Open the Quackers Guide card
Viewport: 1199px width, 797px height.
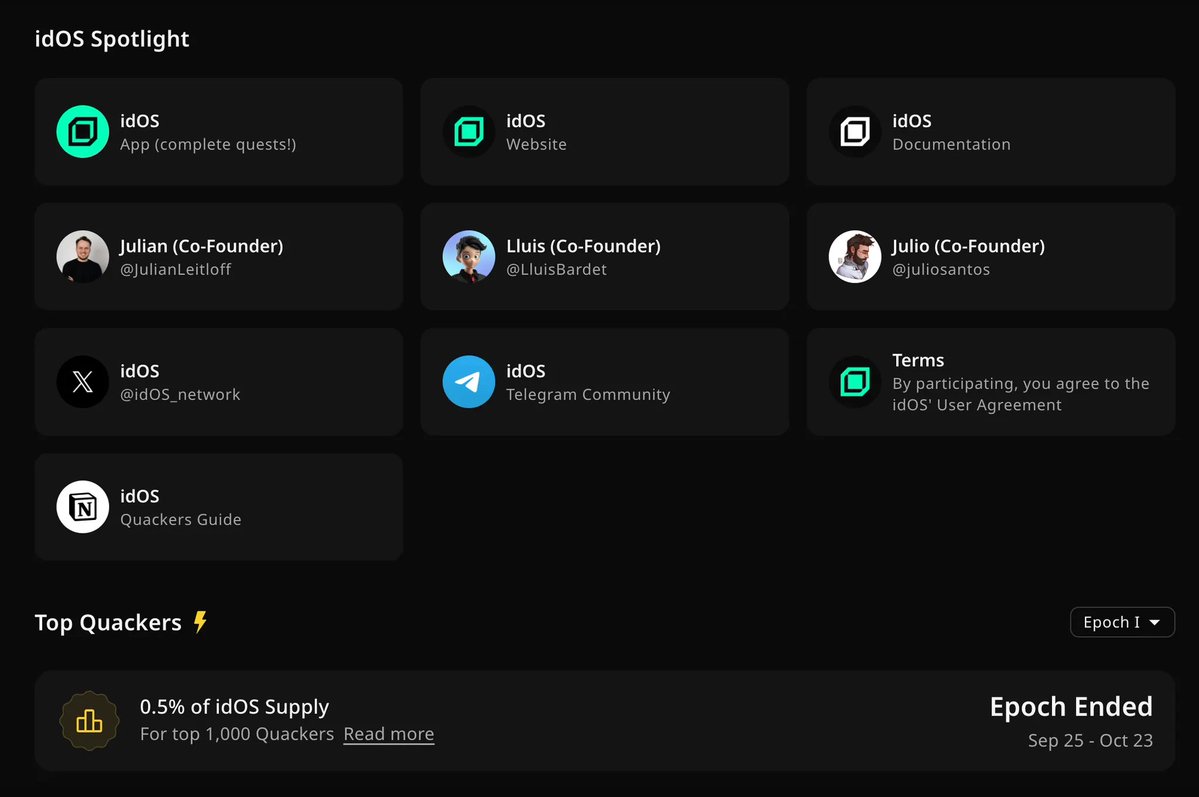(219, 507)
